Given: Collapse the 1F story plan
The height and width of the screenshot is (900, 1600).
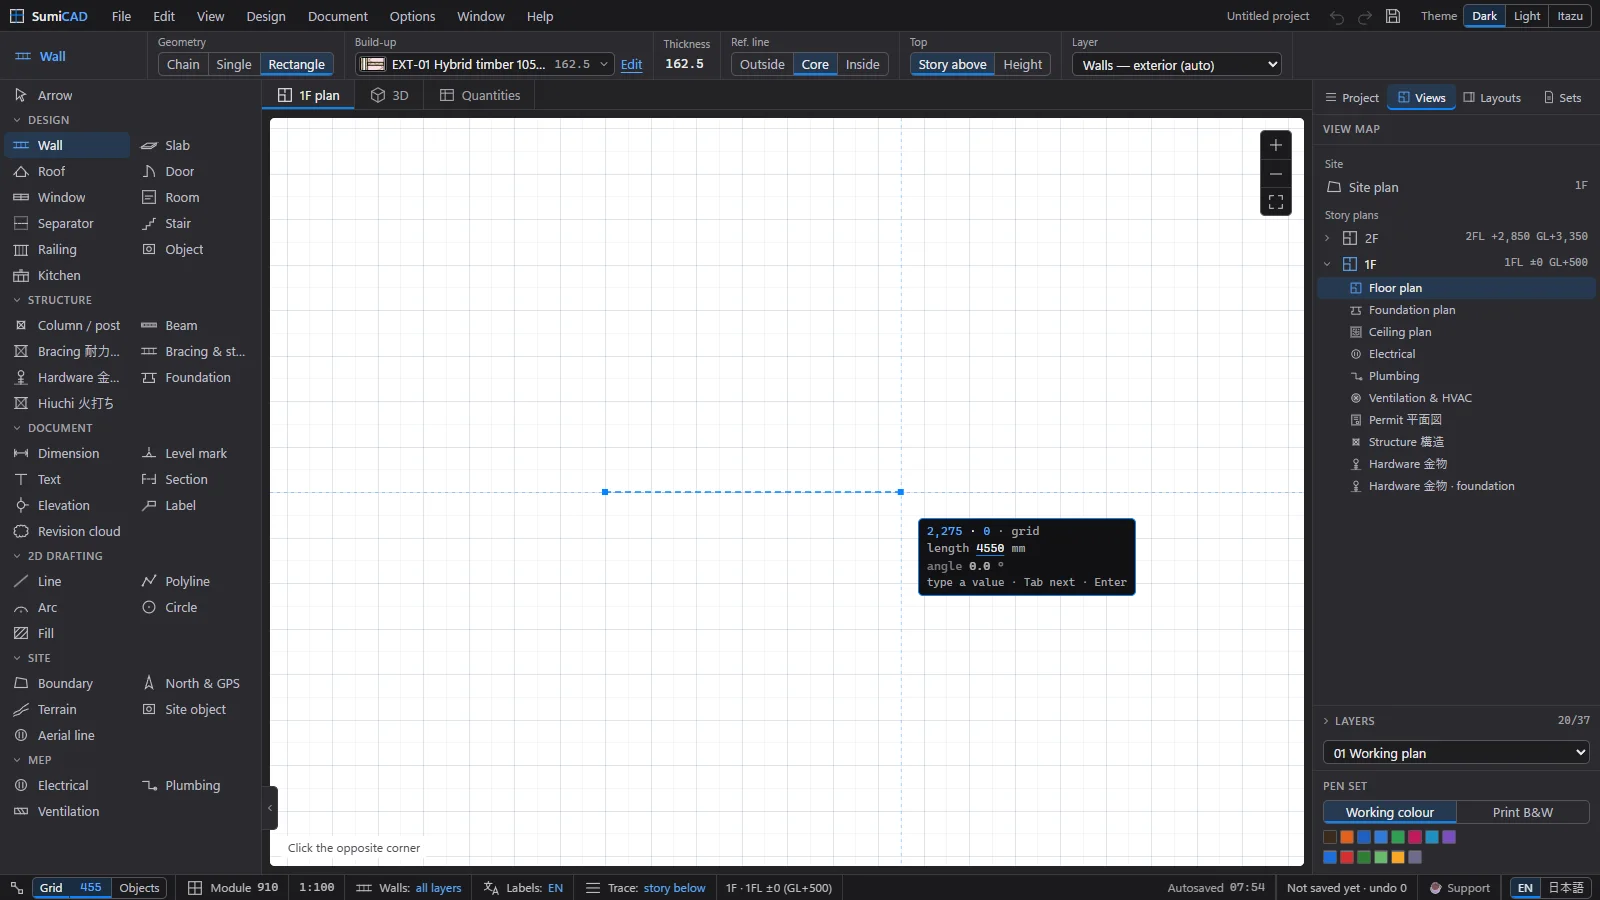Looking at the screenshot, I should 1327,264.
